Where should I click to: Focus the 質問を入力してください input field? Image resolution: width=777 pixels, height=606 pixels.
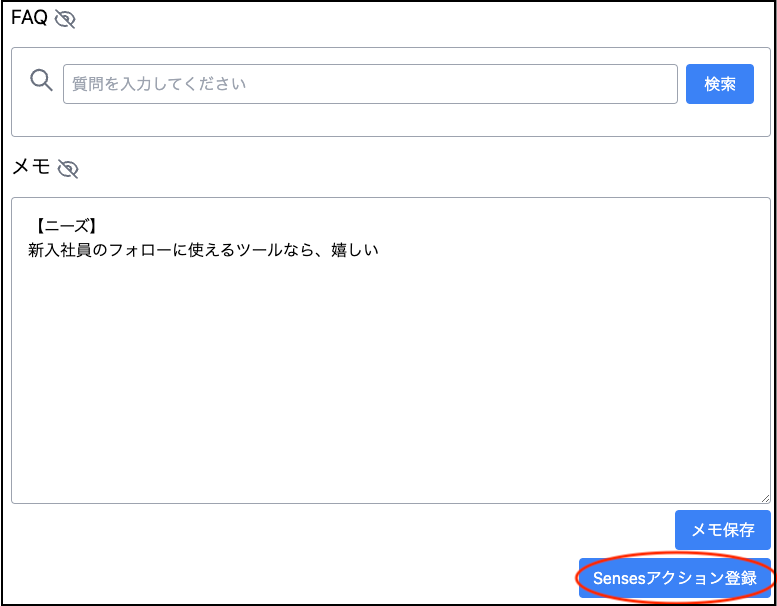pos(370,84)
